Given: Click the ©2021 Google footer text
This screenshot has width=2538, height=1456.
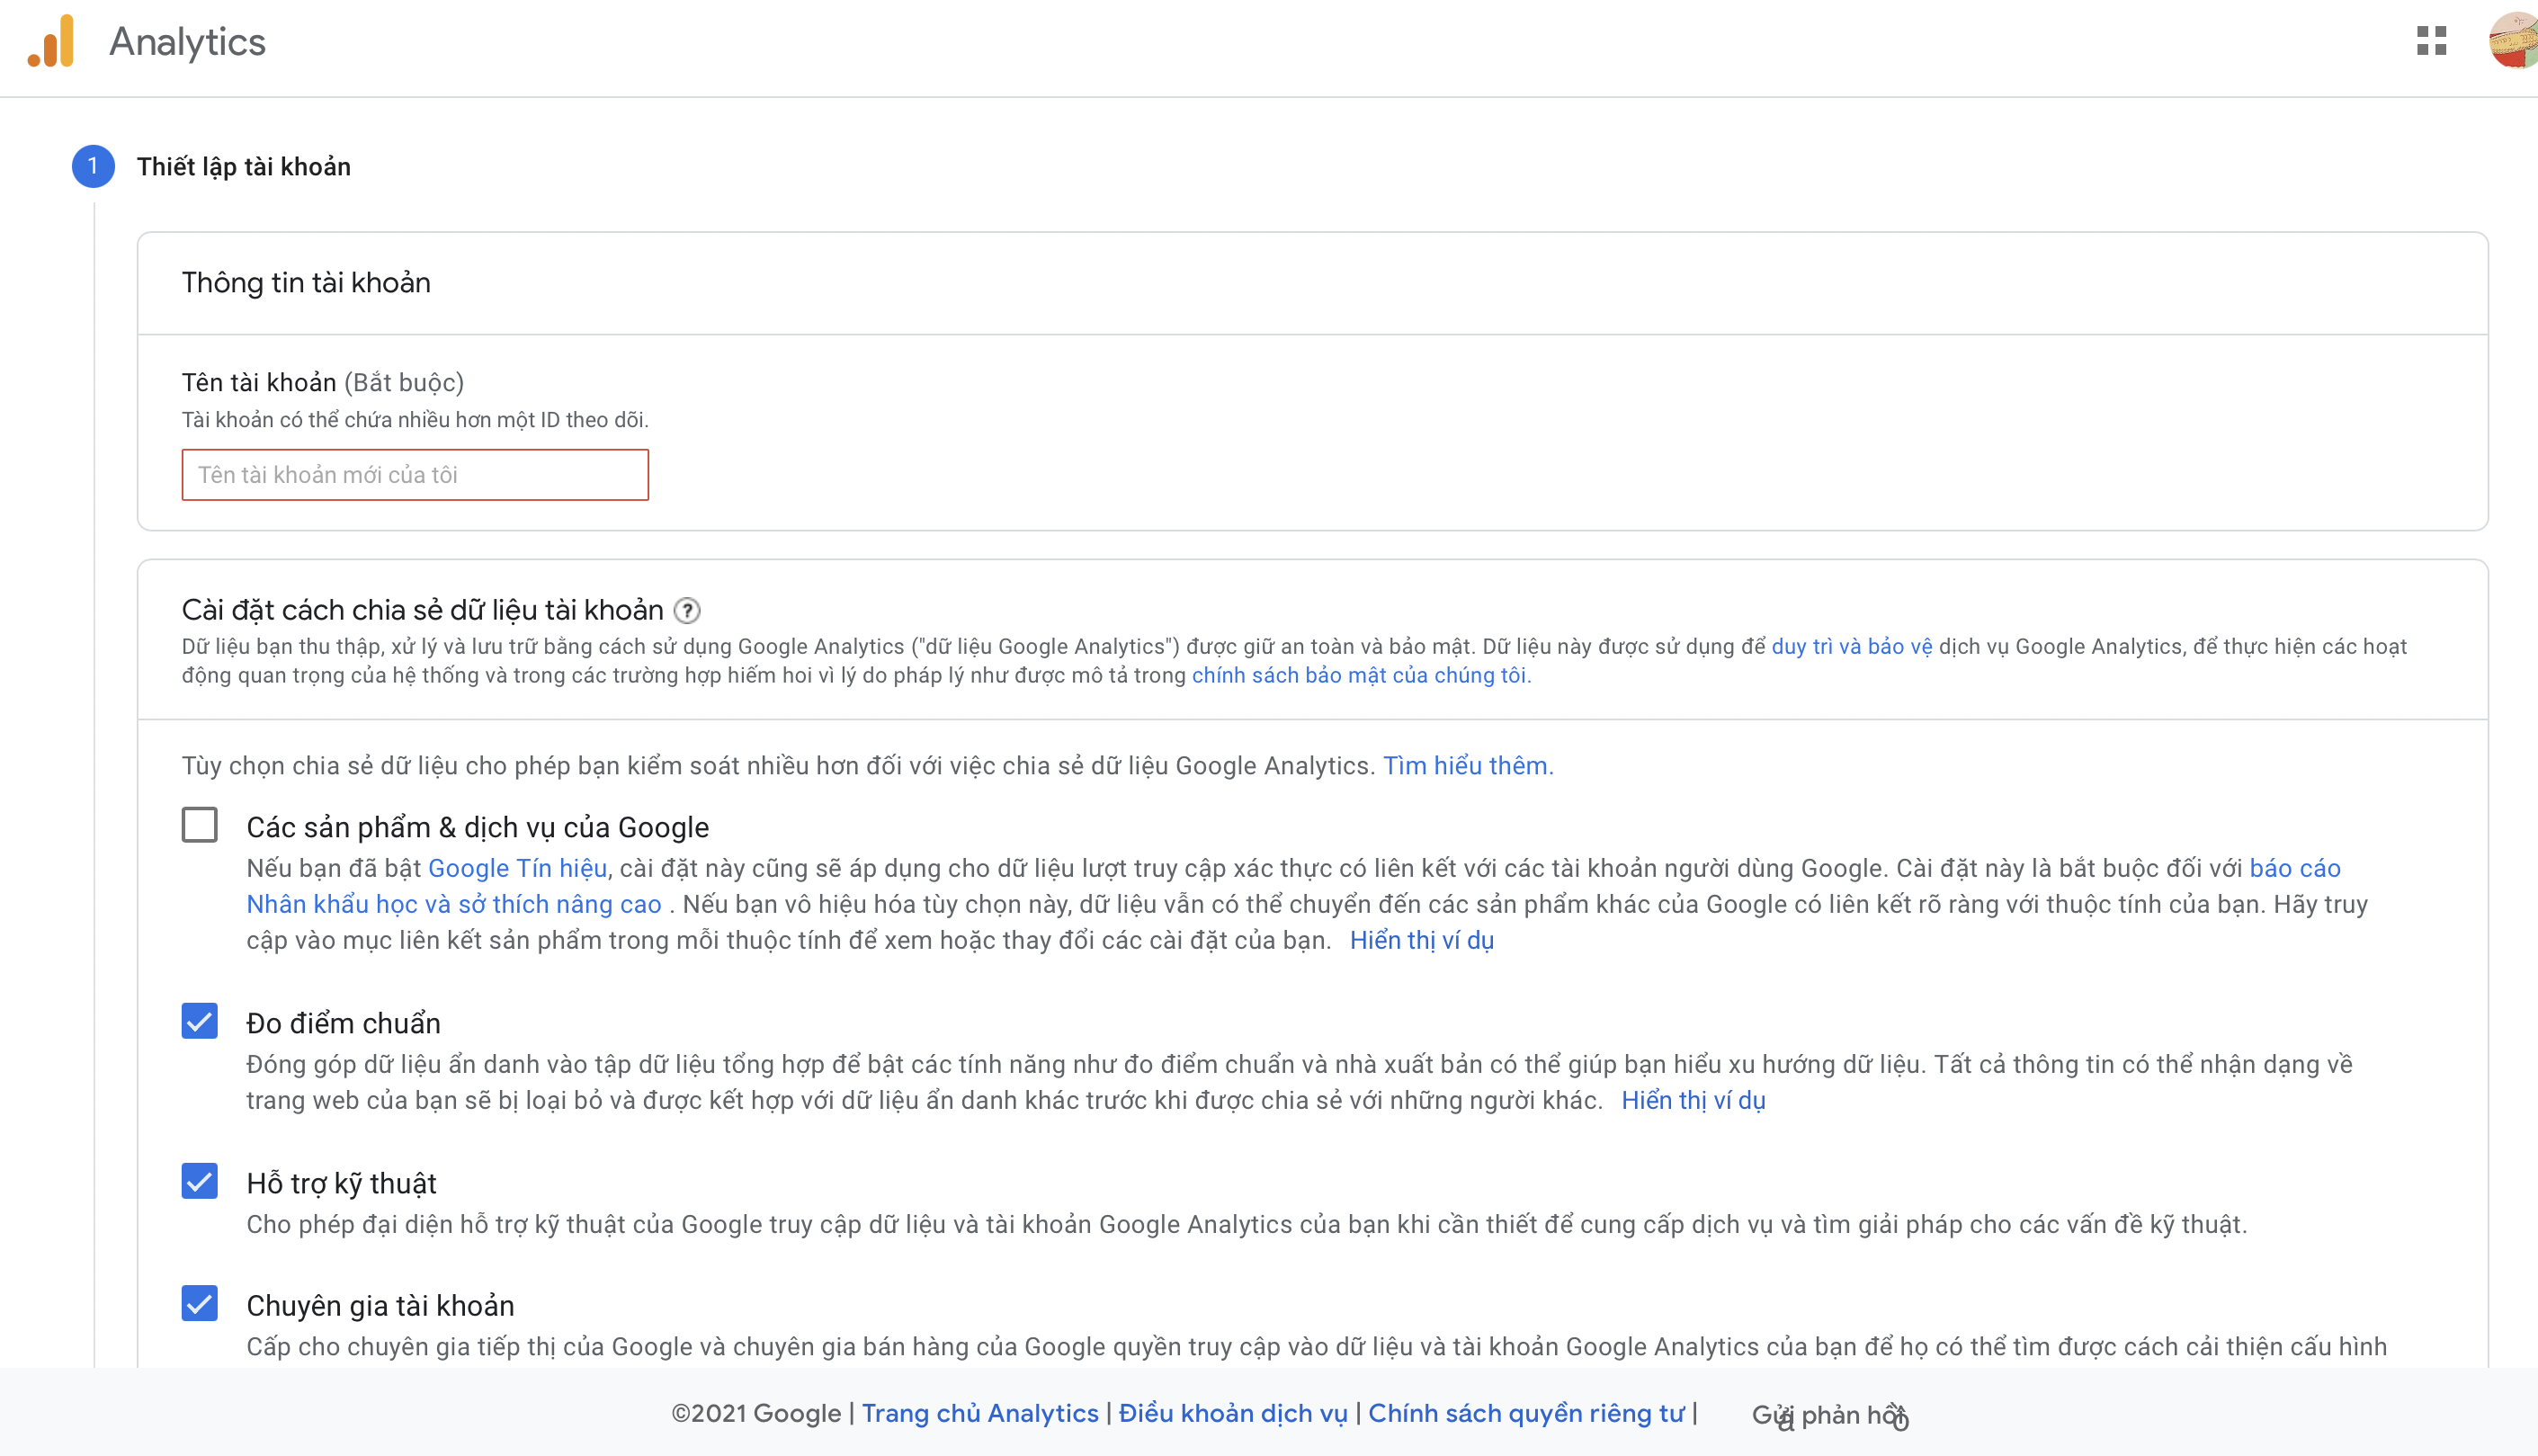Looking at the screenshot, I should click(756, 1413).
